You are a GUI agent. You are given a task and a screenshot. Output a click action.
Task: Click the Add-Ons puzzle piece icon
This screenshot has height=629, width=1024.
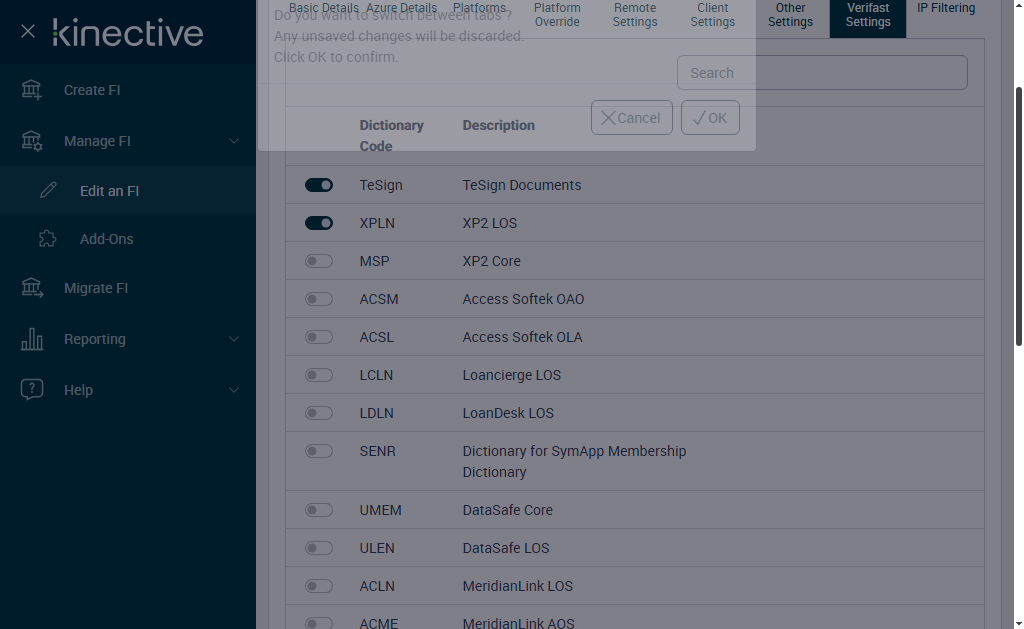(48, 238)
